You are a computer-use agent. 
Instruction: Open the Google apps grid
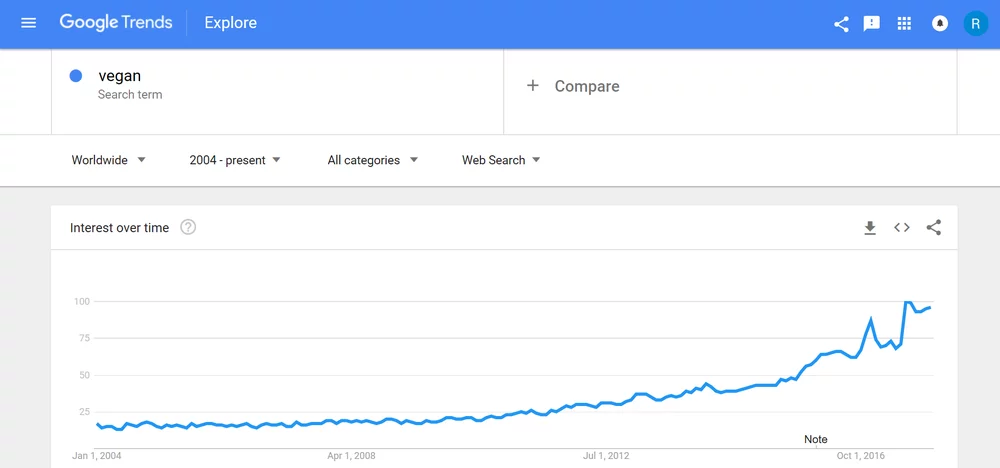tap(905, 24)
